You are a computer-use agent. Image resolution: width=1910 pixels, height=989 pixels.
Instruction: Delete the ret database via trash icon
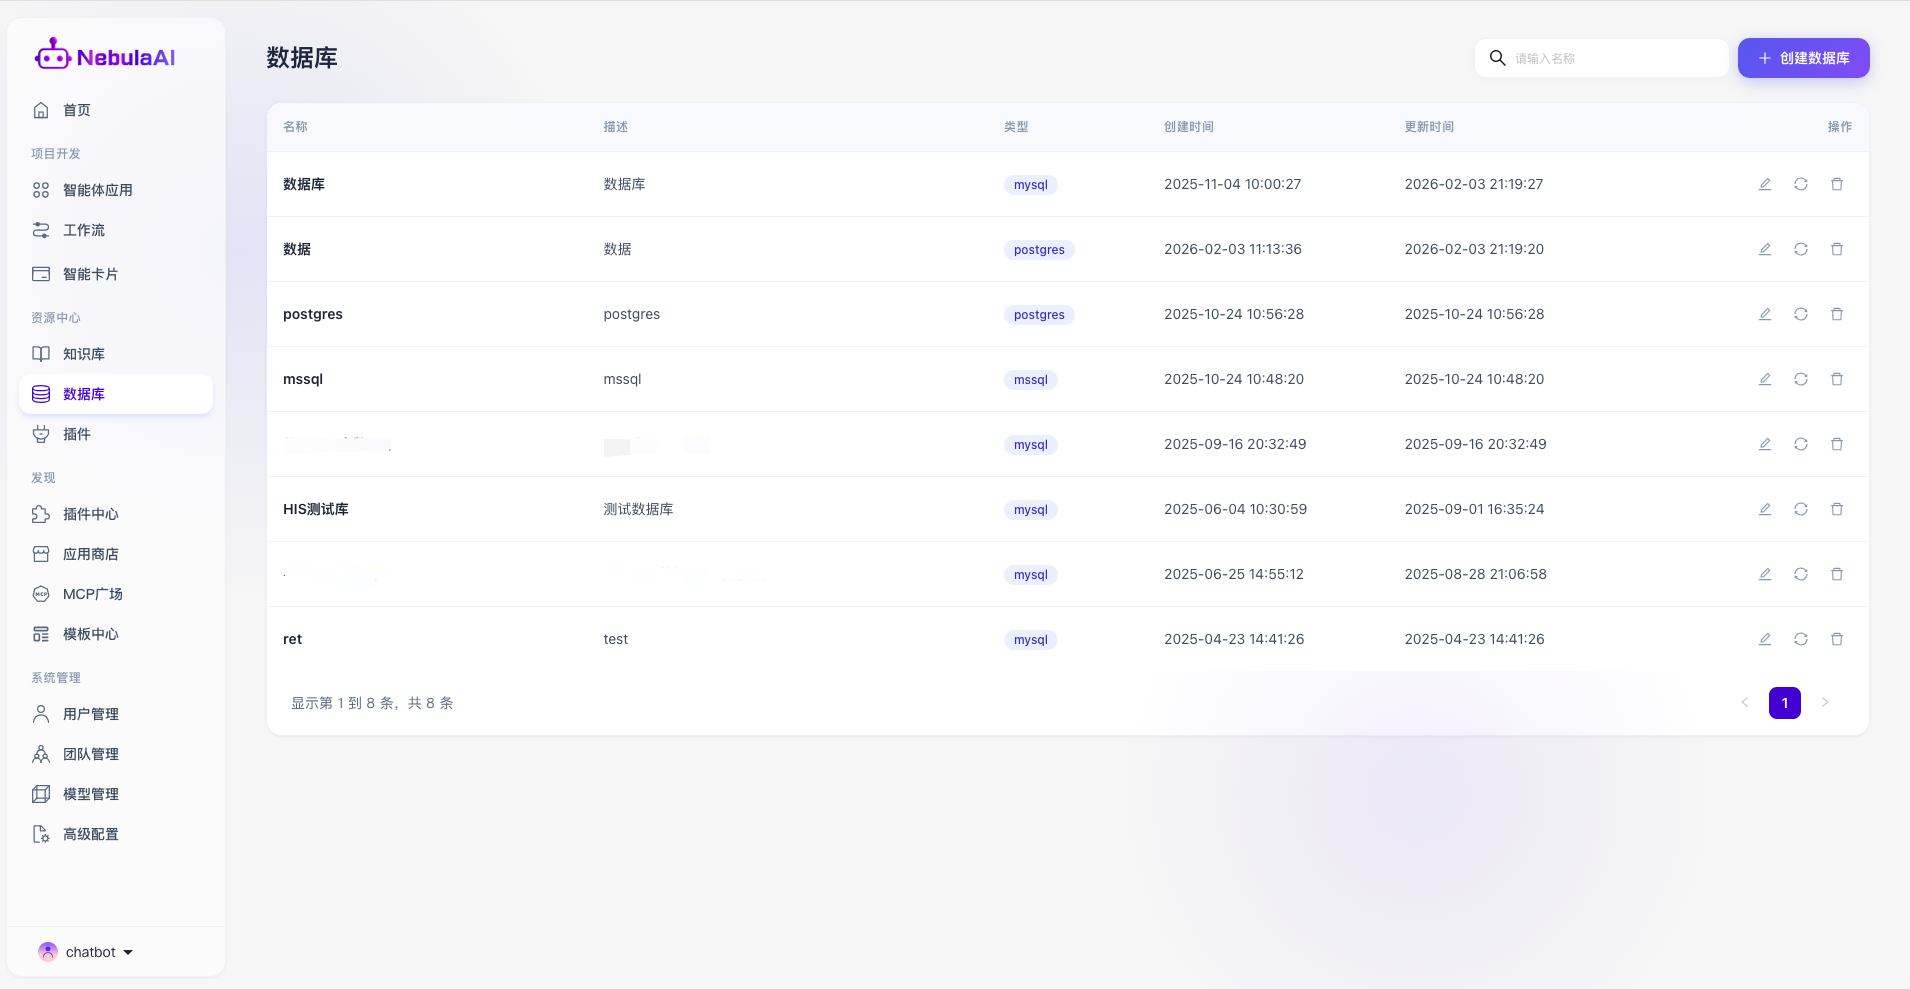pyautogui.click(x=1837, y=639)
